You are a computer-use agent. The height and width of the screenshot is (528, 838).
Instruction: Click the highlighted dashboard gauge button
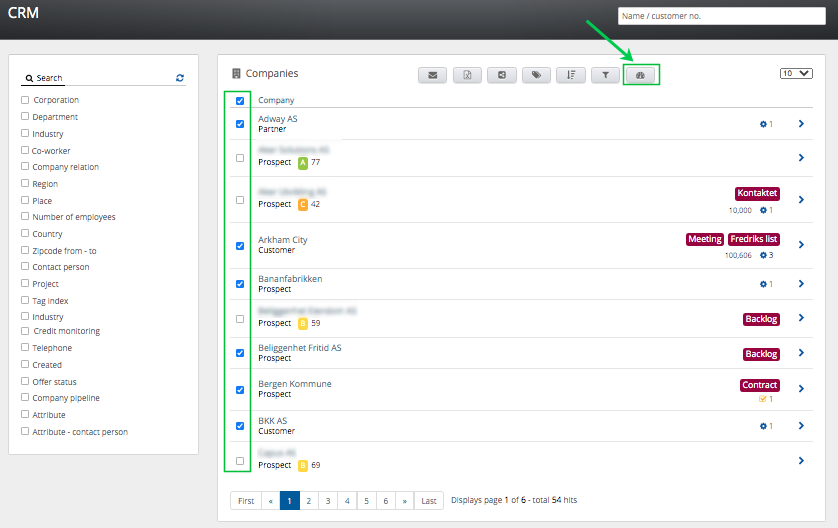641,75
